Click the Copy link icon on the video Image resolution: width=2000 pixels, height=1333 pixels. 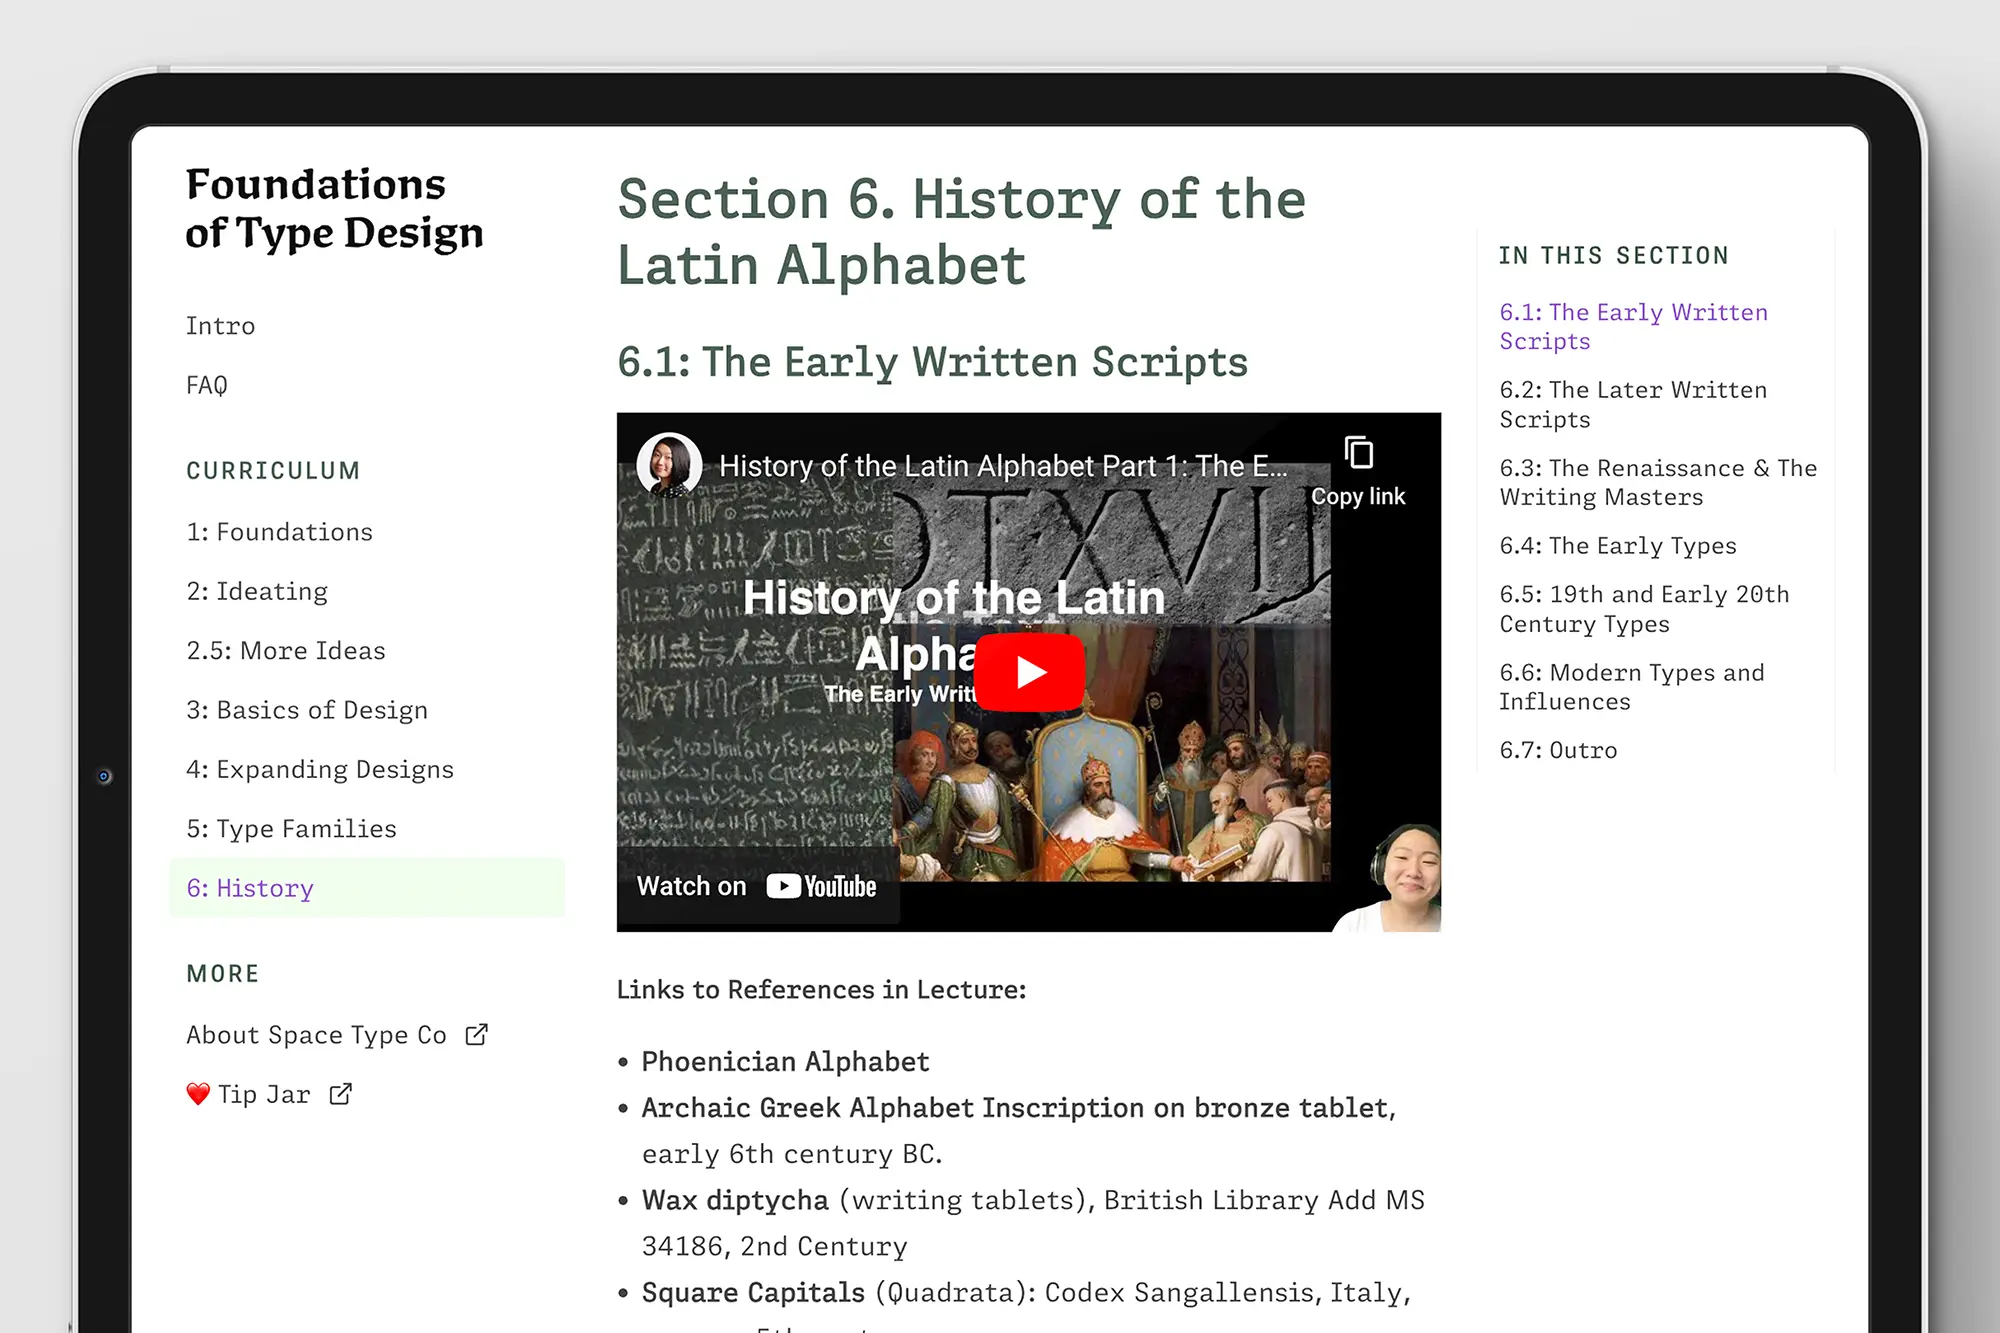[1358, 453]
